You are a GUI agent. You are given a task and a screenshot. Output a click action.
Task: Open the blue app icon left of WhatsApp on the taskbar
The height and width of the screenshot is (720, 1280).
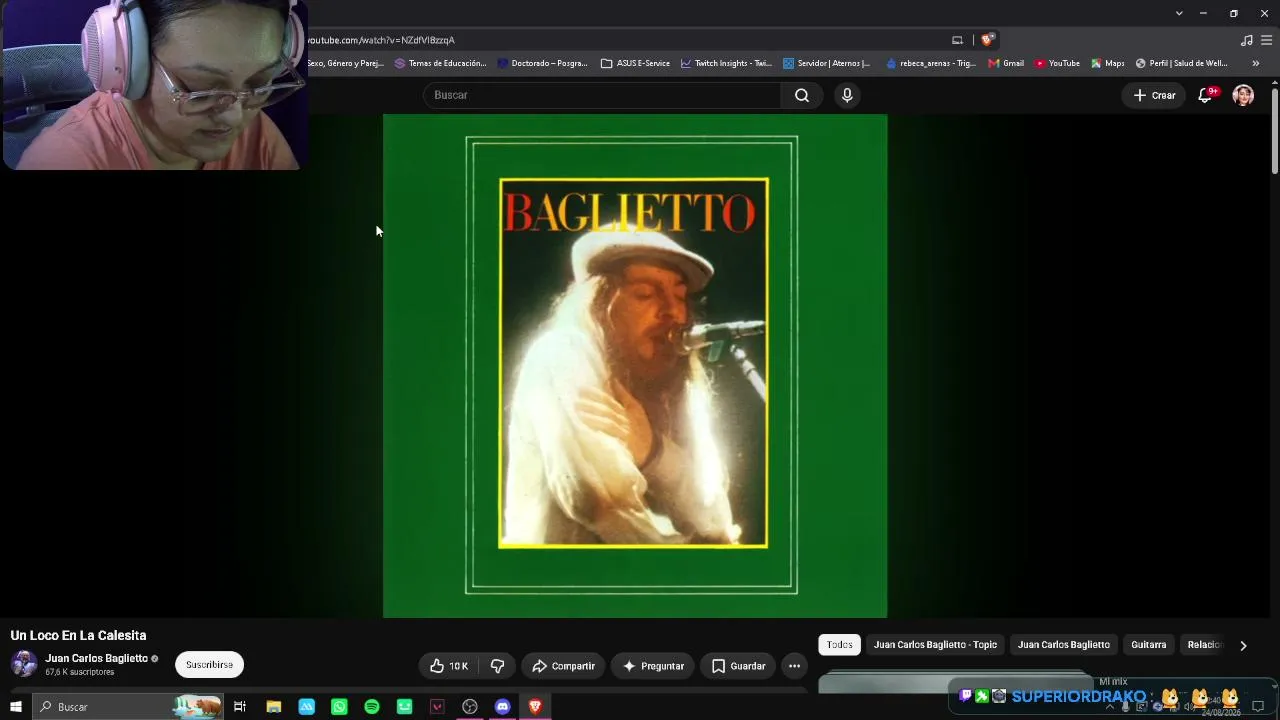tap(306, 707)
